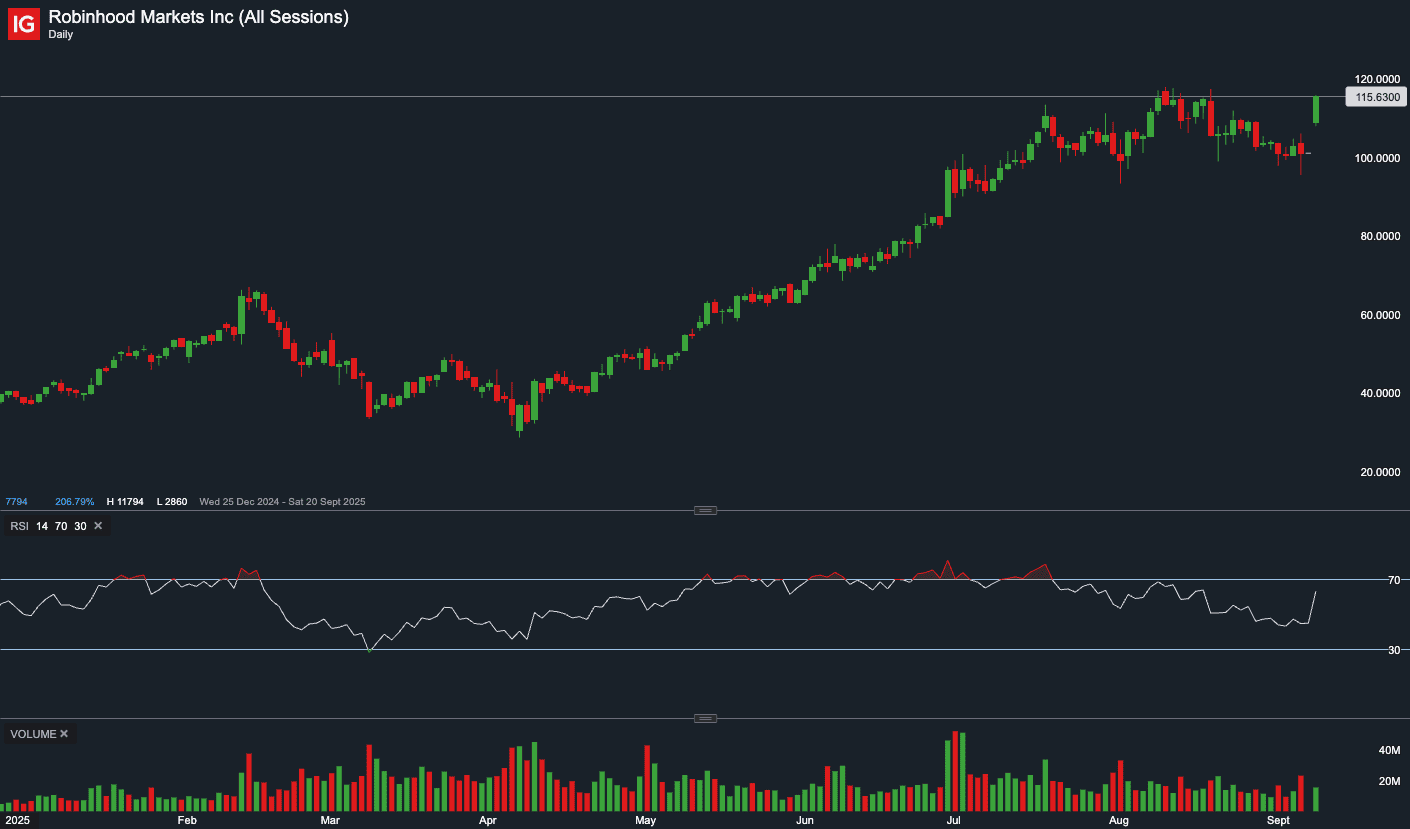
Task: Select the RSI period value 14
Action: (42, 526)
